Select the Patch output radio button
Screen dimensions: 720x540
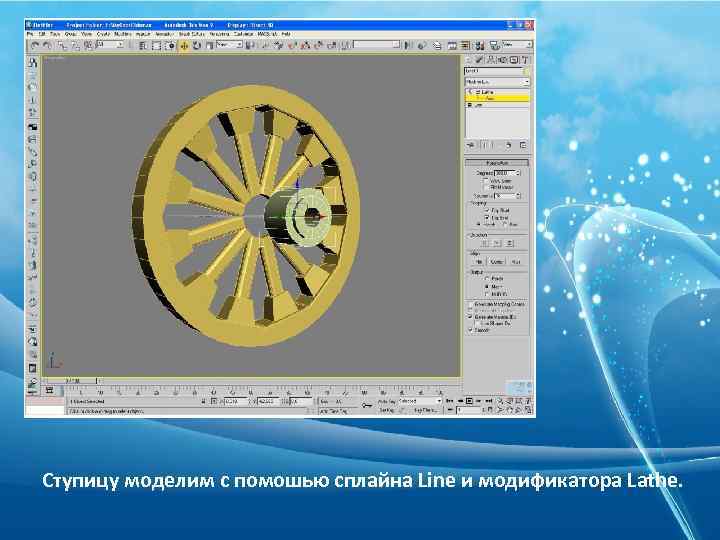(x=487, y=279)
